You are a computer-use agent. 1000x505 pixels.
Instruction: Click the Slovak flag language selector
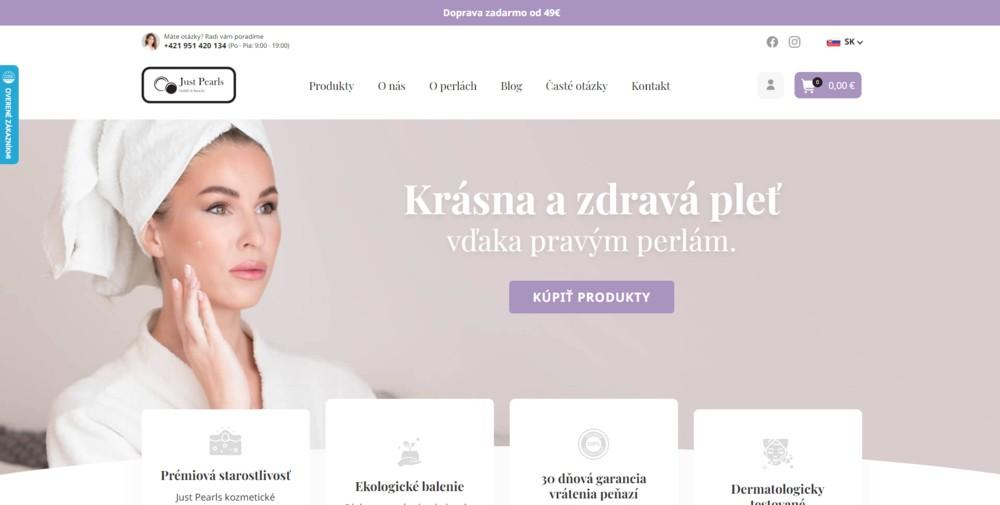tap(833, 43)
